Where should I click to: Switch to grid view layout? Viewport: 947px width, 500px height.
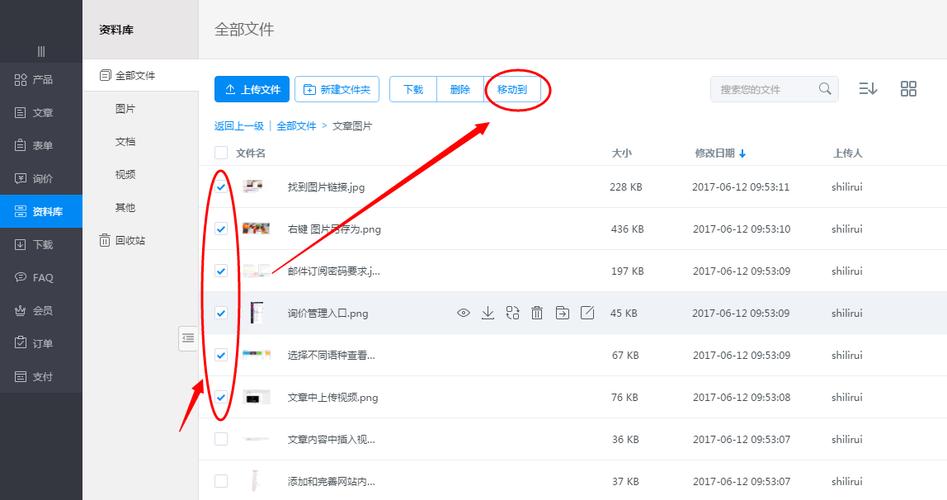point(908,89)
